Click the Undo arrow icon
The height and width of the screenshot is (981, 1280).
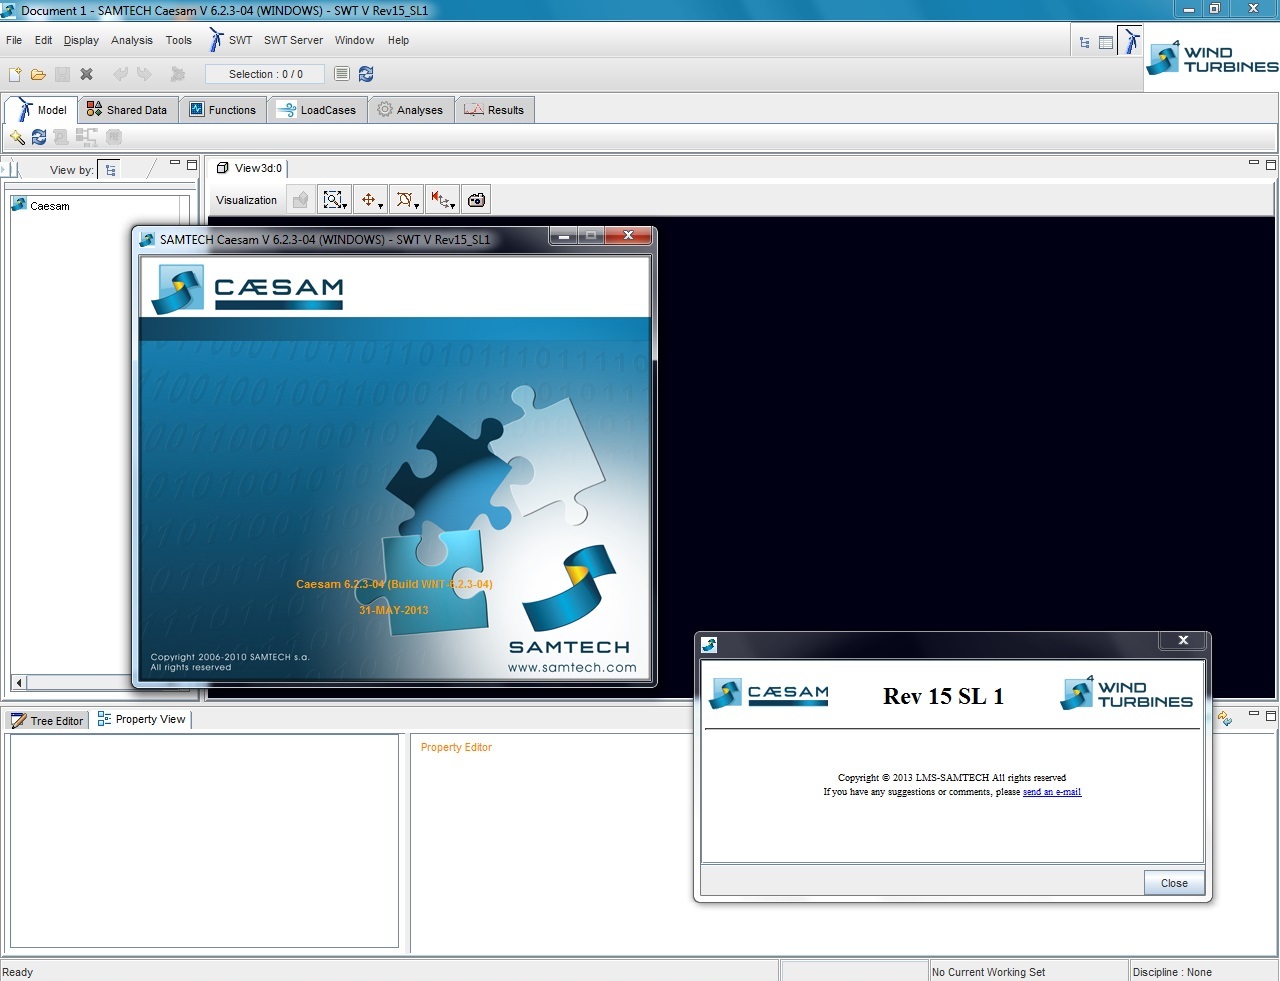click(x=120, y=74)
